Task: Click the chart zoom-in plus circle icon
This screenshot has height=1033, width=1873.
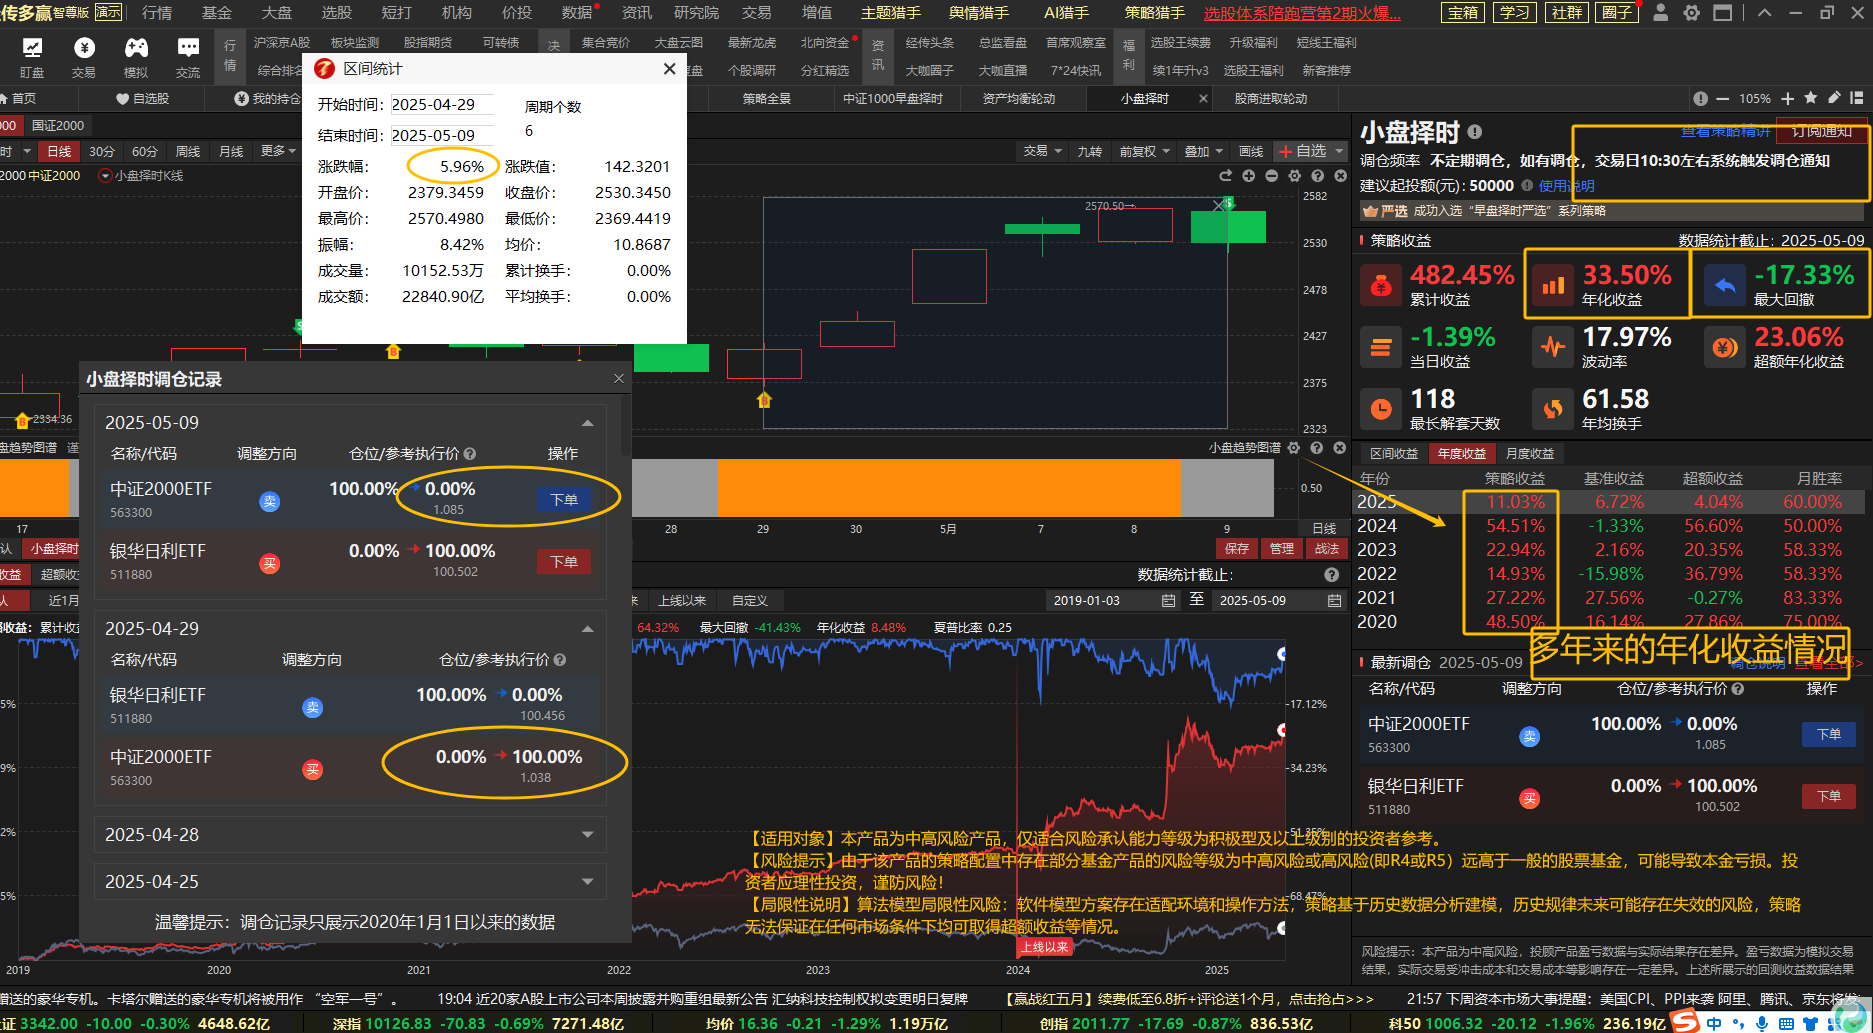Action: tap(1248, 176)
